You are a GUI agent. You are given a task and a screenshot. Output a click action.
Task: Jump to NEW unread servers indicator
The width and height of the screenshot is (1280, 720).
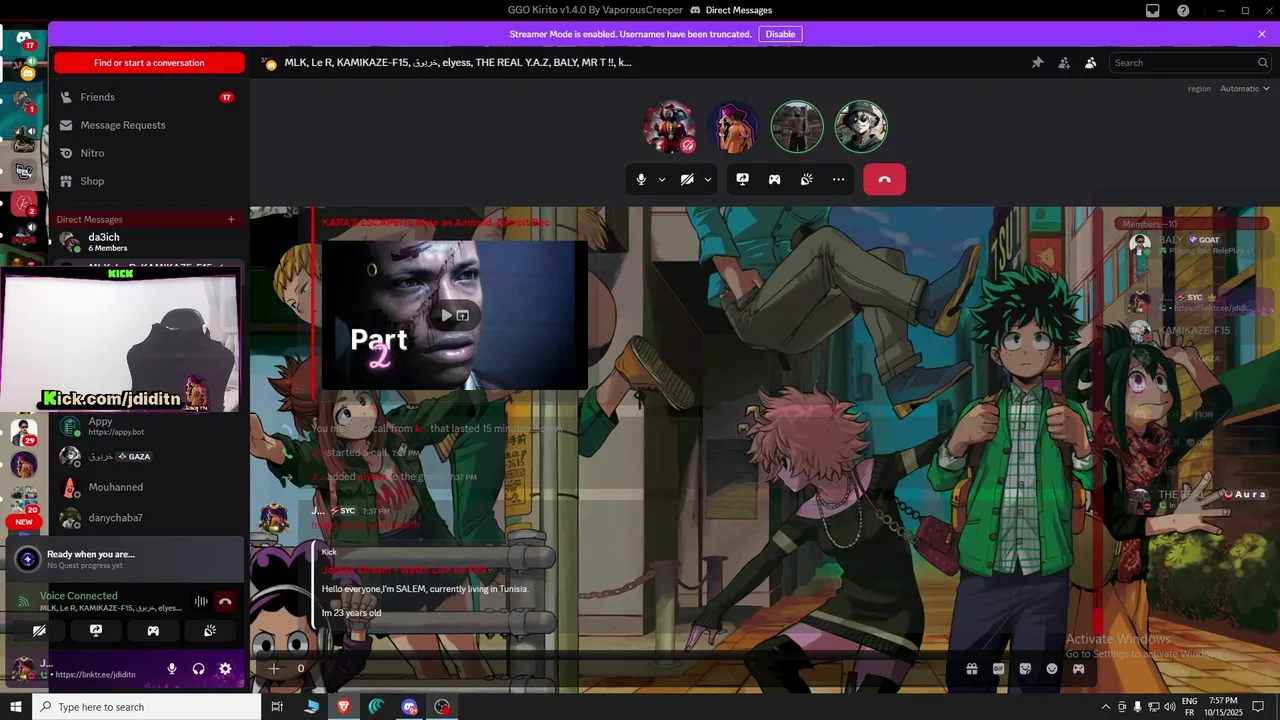click(24, 522)
